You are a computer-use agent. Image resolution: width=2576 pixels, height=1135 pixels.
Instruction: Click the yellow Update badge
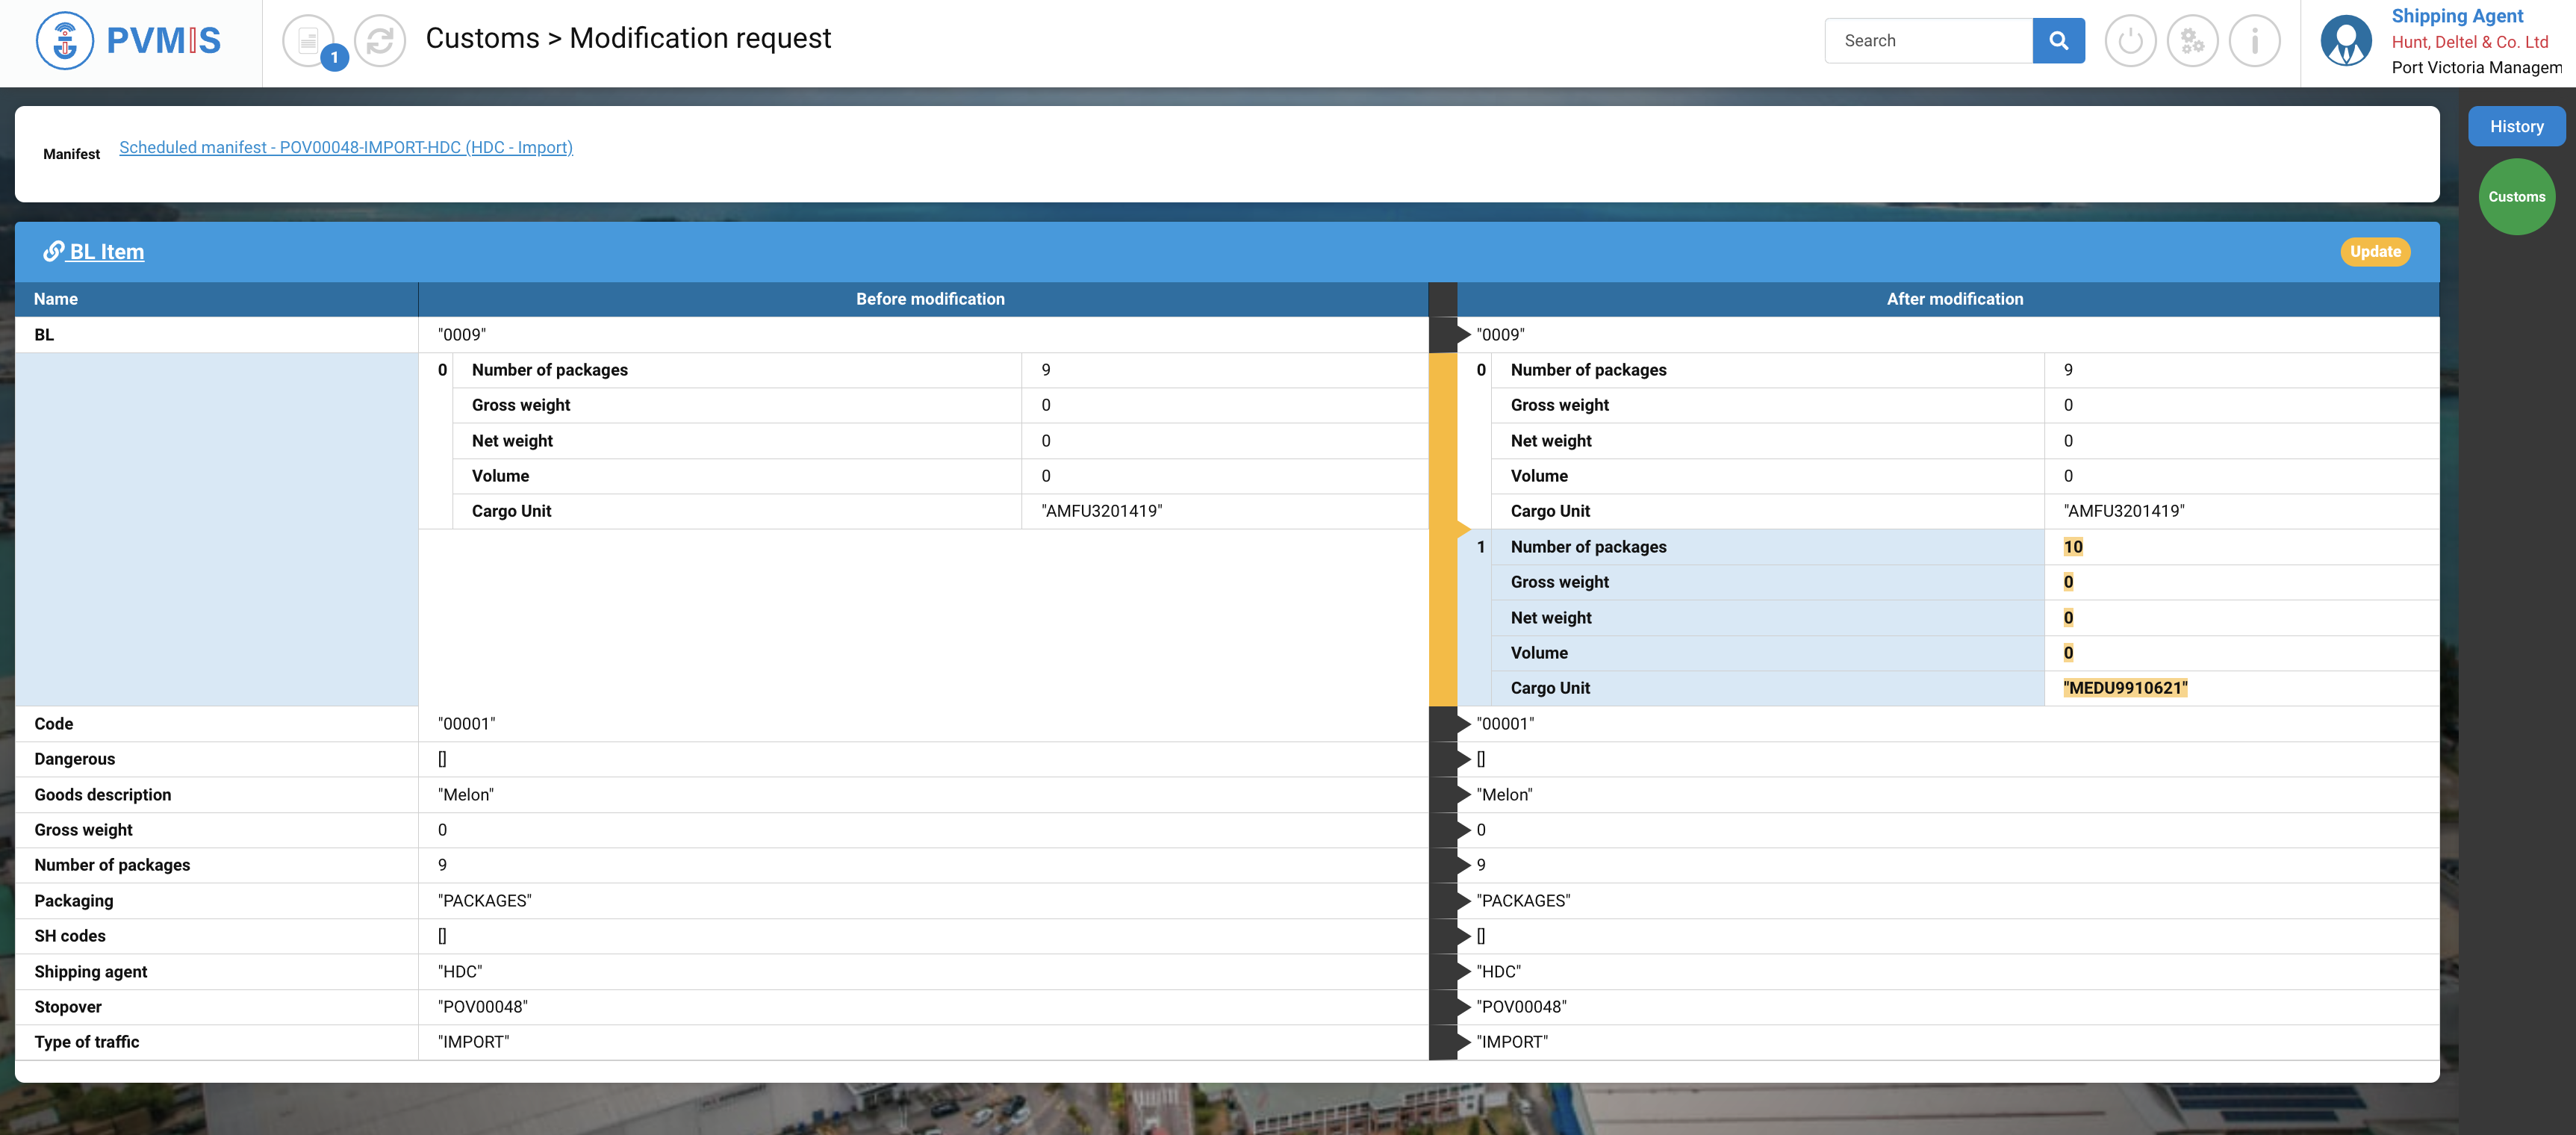[2375, 252]
